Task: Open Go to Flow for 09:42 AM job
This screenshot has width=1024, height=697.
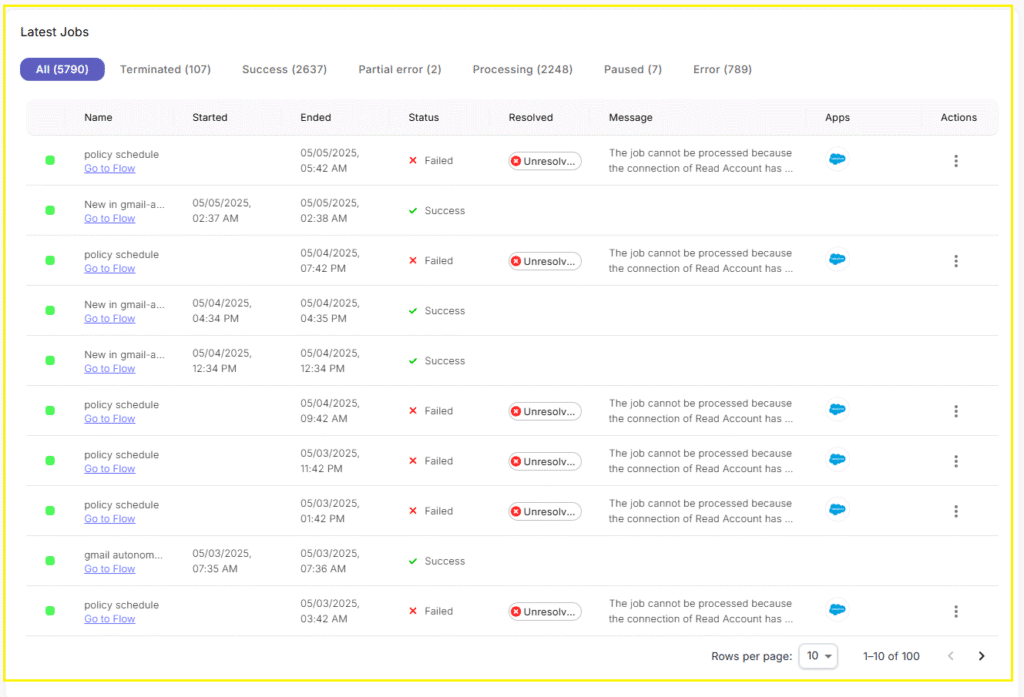Action: click(x=110, y=419)
